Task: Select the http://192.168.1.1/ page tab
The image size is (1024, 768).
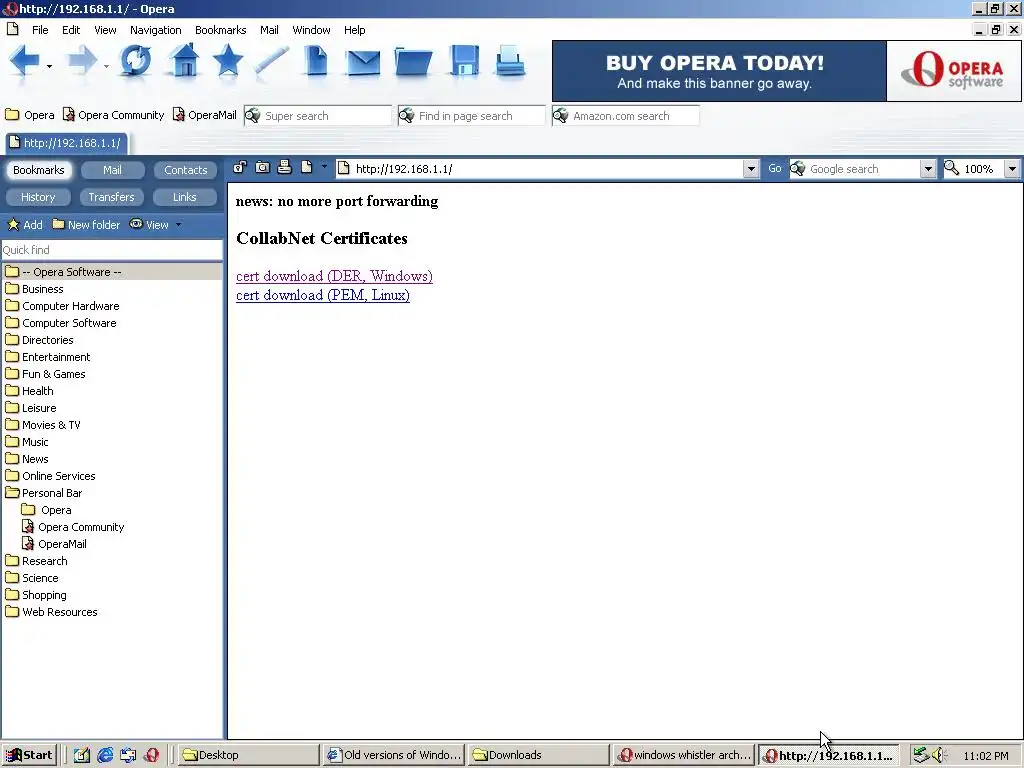Action: coord(66,143)
